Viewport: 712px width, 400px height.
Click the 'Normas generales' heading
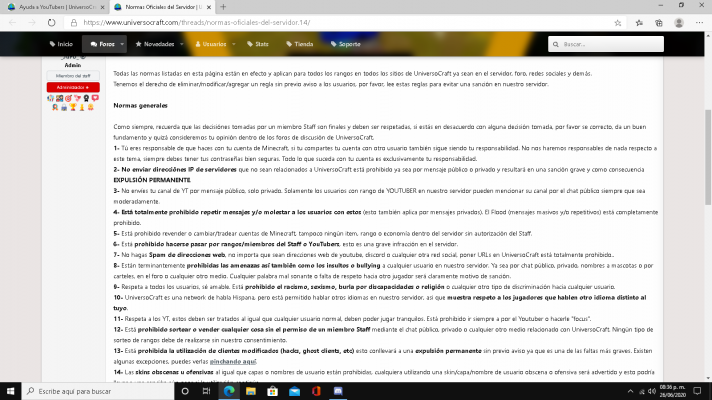point(140,105)
